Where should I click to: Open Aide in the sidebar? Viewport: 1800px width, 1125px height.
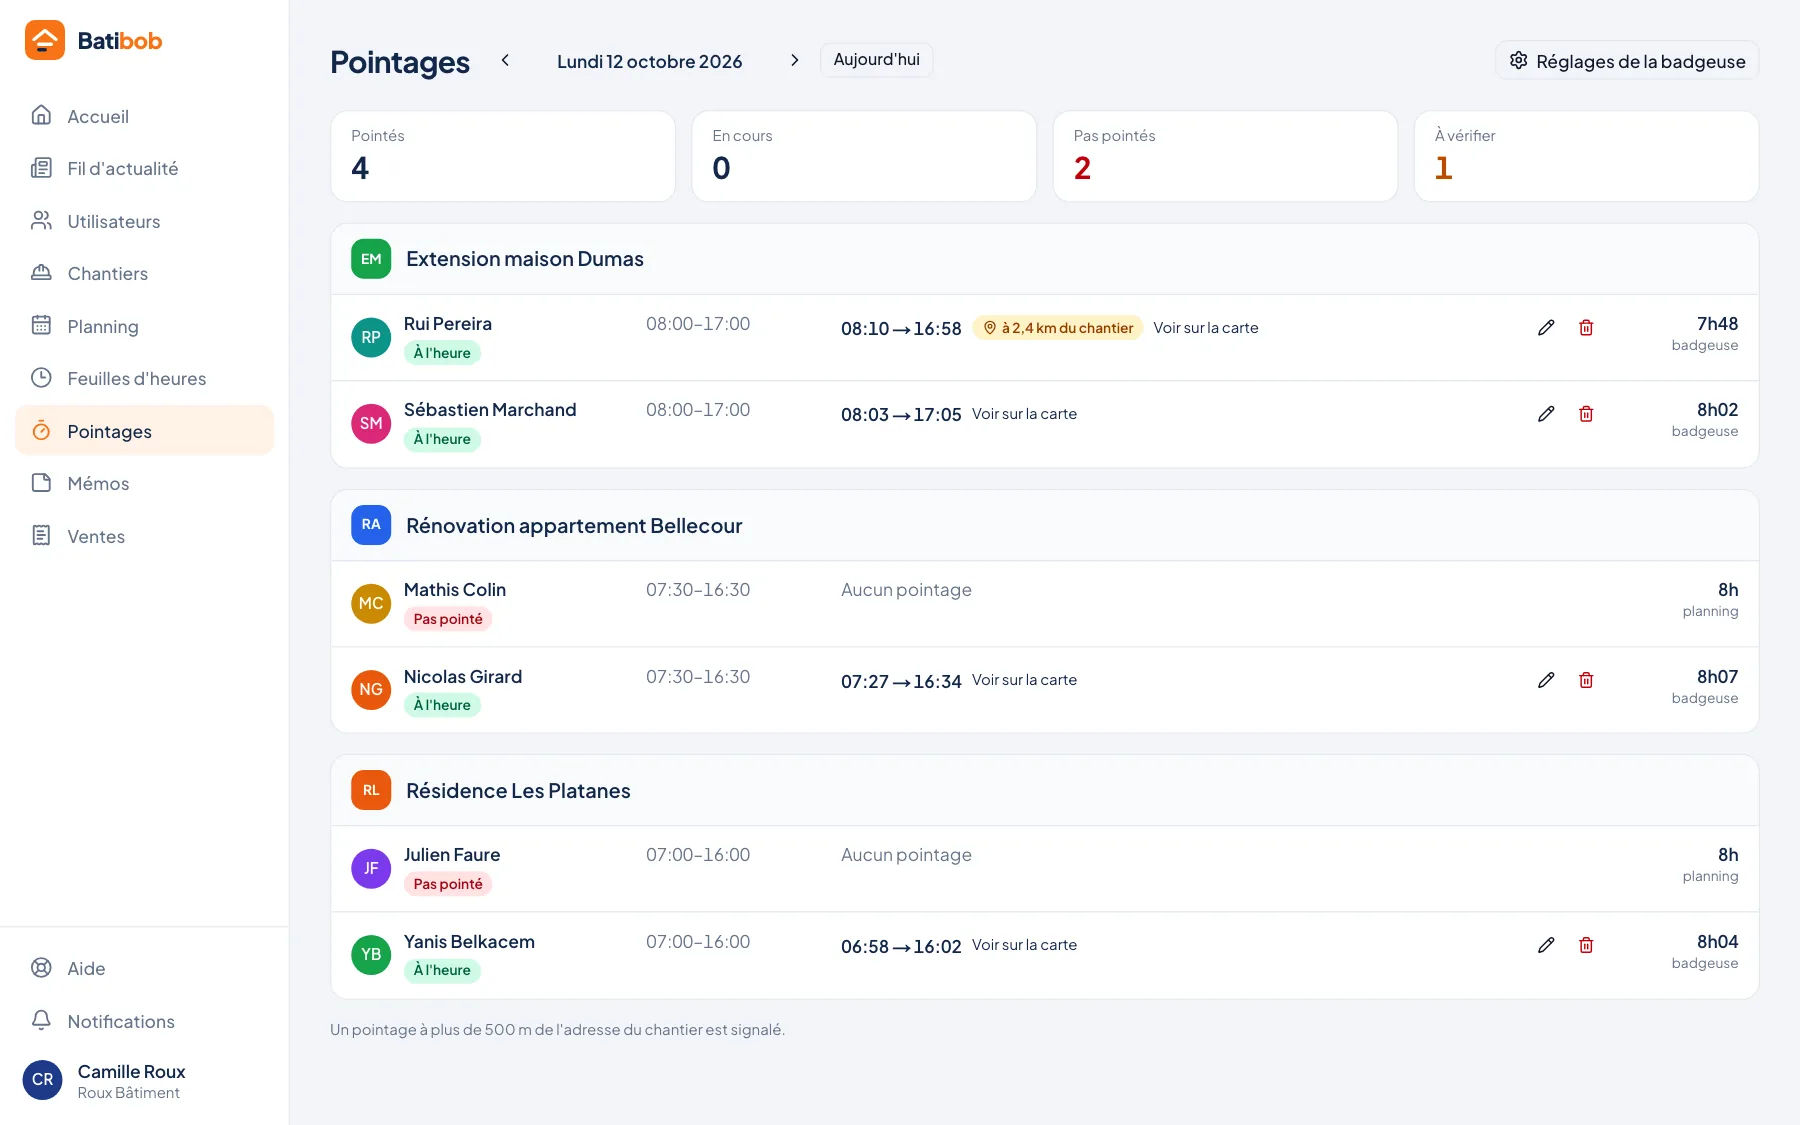145,968
